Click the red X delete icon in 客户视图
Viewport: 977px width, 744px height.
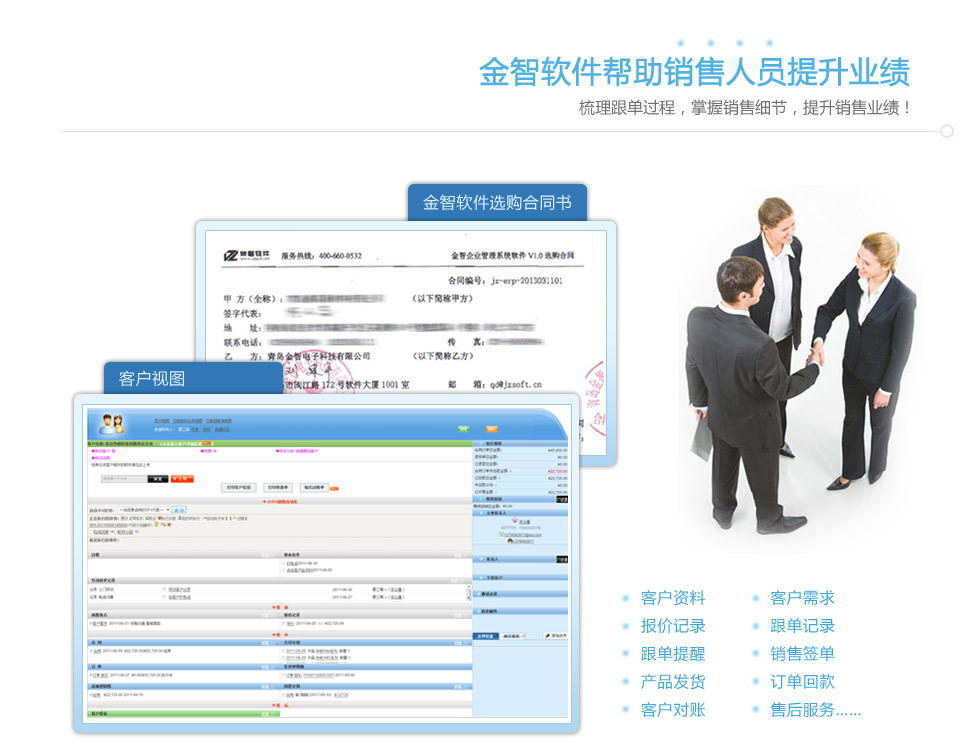click(x=169, y=525)
